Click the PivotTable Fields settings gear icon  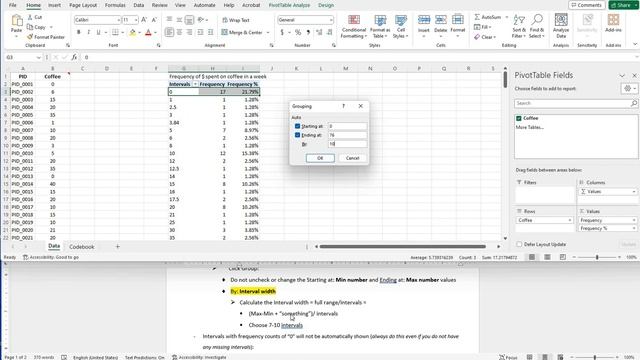(628, 89)
